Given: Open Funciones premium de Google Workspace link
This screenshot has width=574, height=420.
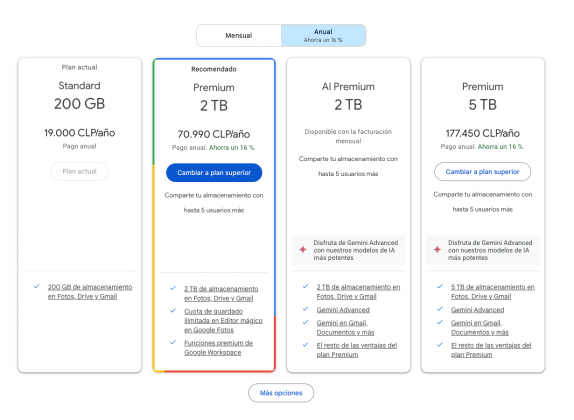Looking at the screenshot, I should pos(219,347).
